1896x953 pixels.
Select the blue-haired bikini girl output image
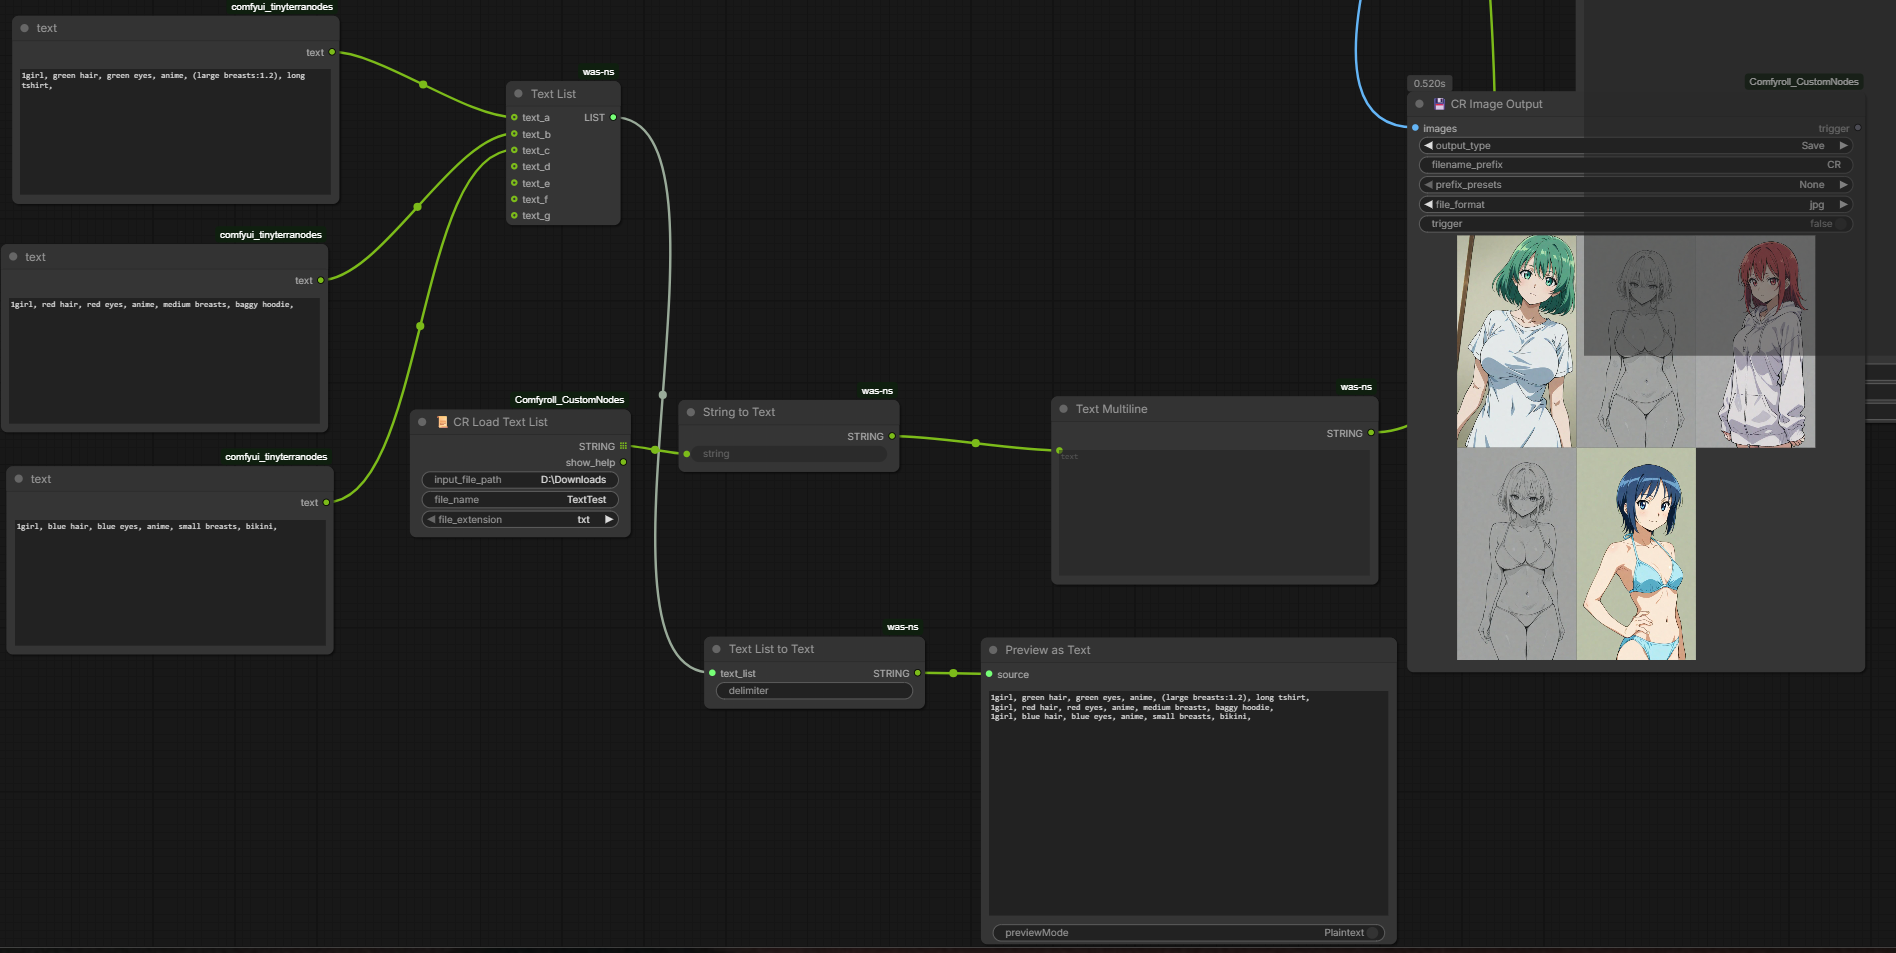[1636, 554]
